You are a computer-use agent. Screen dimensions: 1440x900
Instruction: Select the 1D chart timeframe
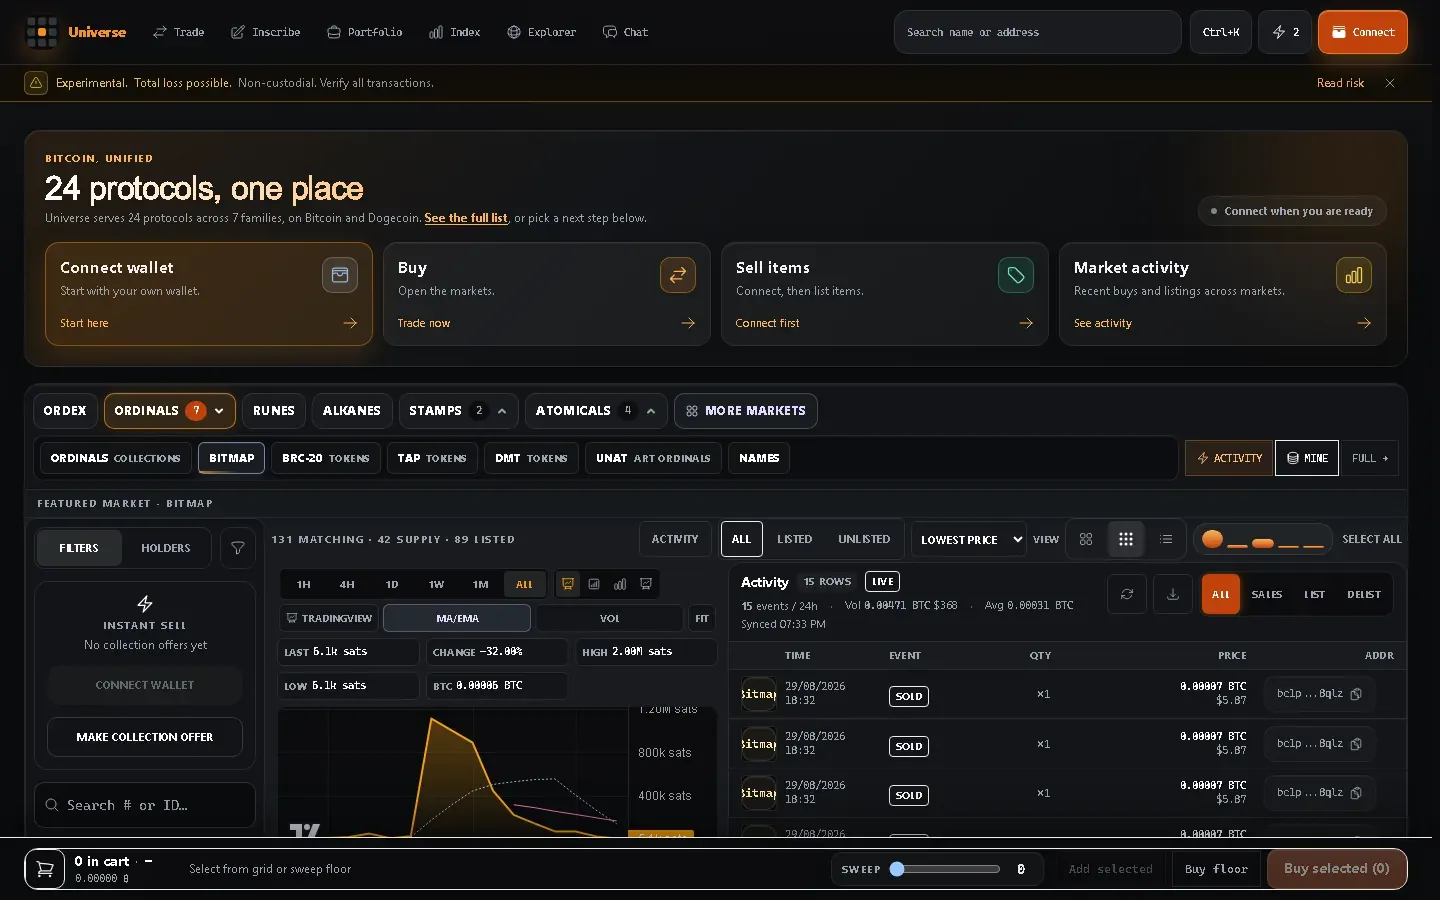392,584
